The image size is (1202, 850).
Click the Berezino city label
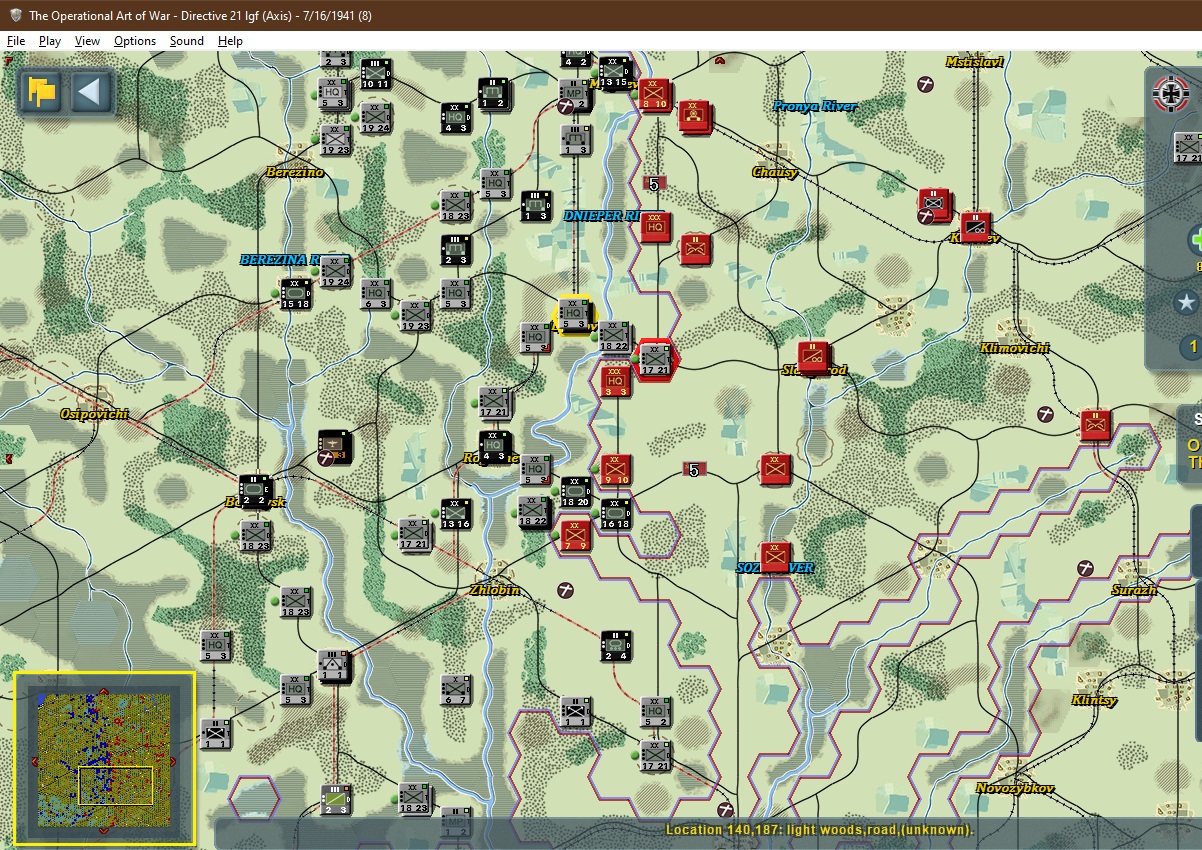[295, 172]
